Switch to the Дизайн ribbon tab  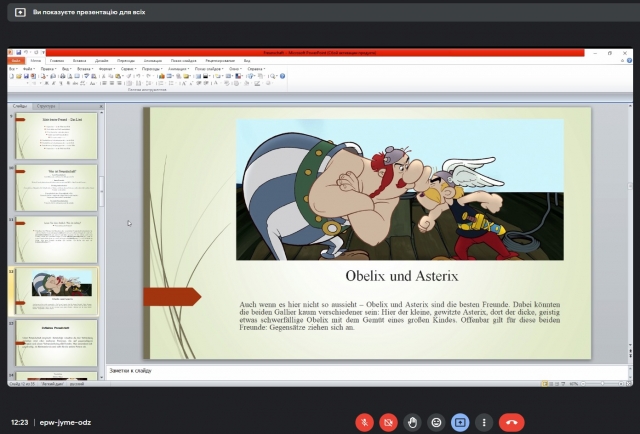102,61
